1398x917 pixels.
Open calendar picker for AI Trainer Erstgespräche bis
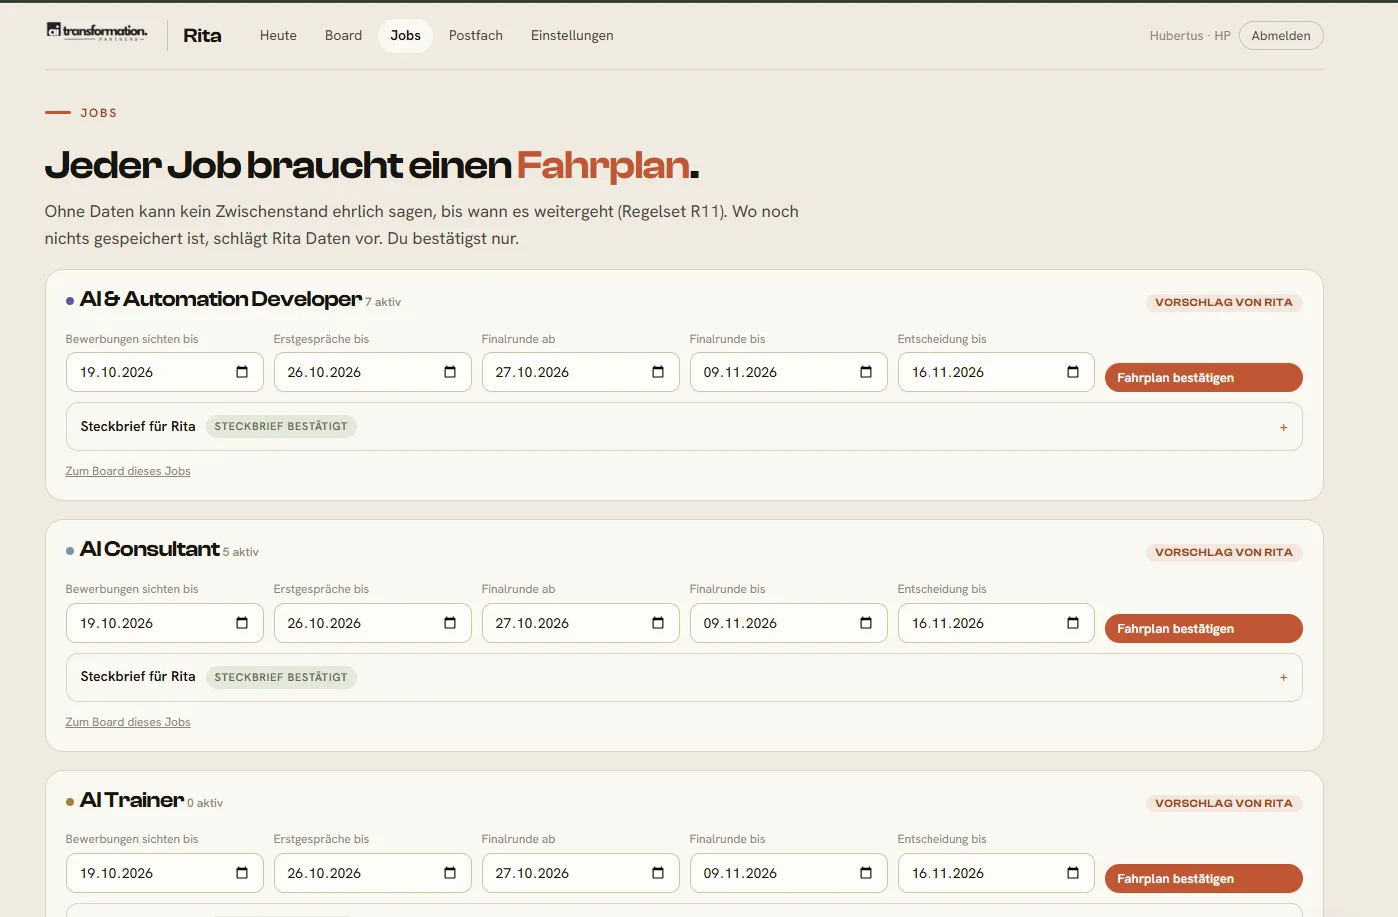pos(450,873)
